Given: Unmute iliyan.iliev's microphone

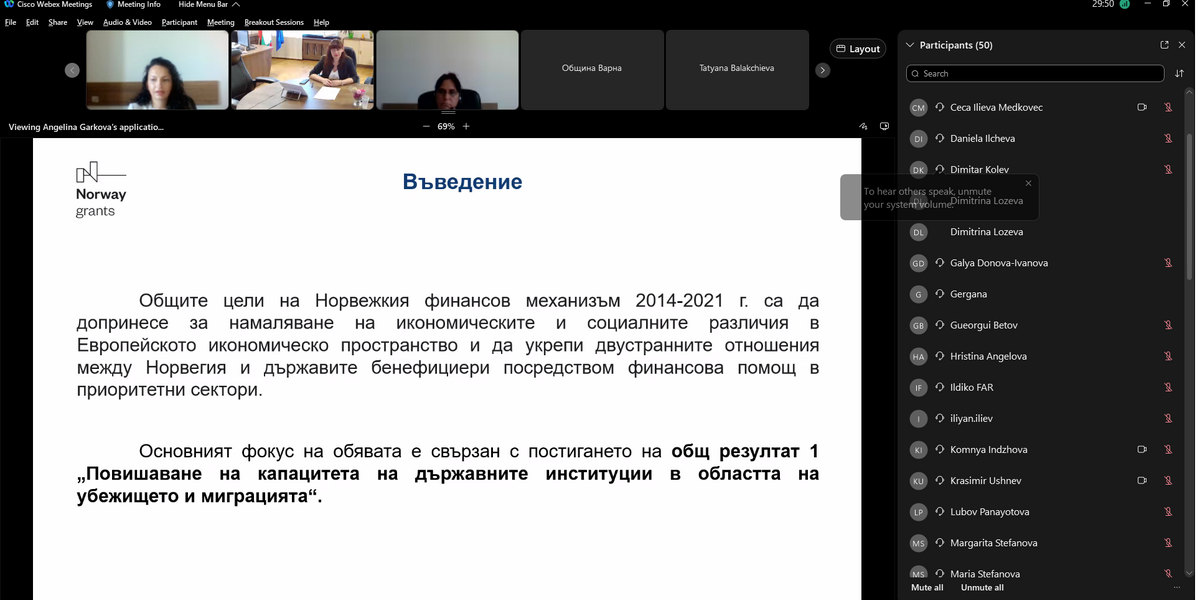Looking at the screenshot, I should (1168, 418).
